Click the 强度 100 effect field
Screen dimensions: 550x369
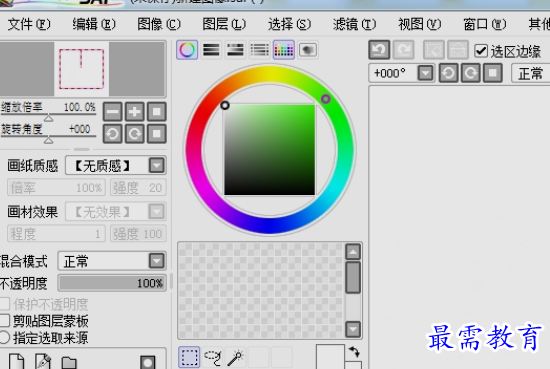[x=138, y=234]
